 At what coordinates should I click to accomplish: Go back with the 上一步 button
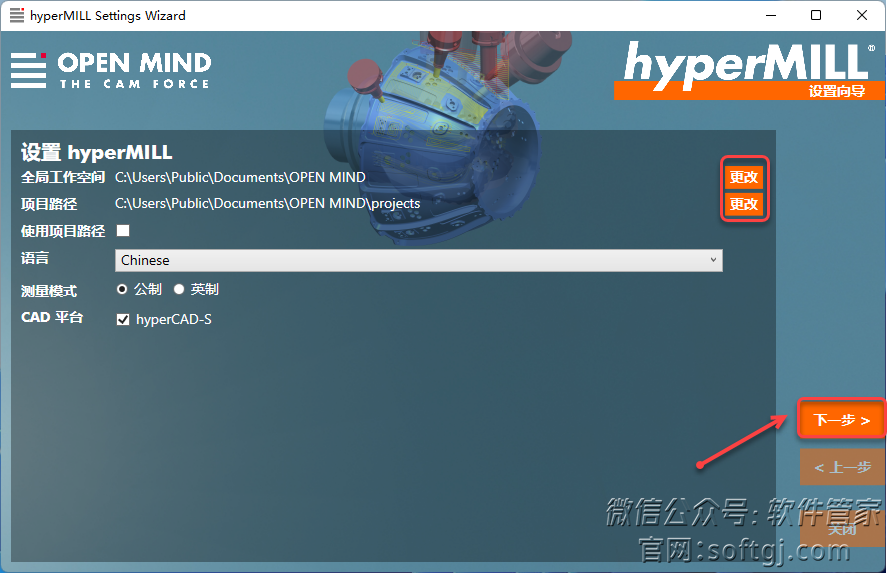(x=842, y=467)
